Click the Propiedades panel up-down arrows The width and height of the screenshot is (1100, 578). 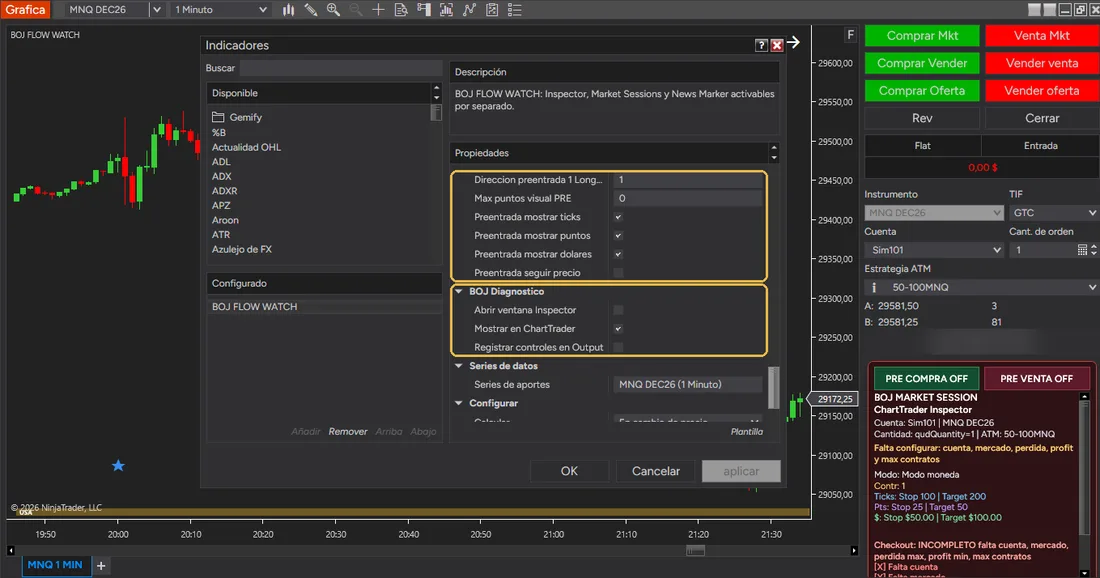pyautogui.click(x=774, y=153)
